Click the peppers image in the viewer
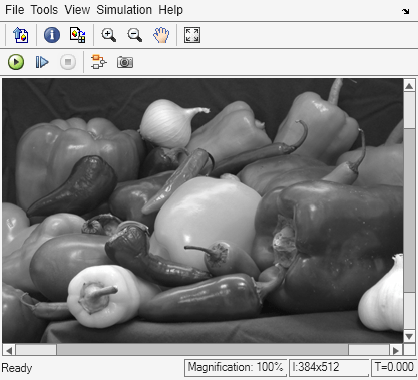 click(x=203, y=211)
